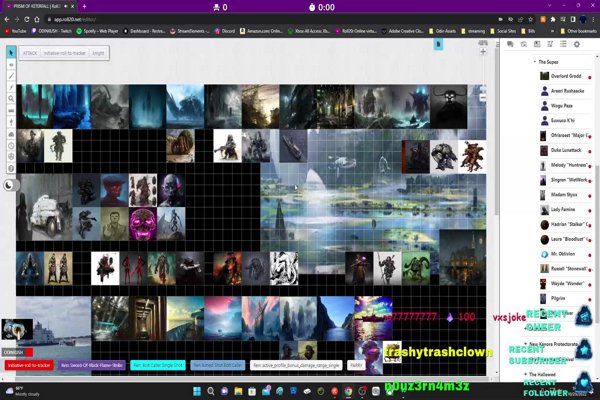
Task: Click the browser Back arrow
Action: [7, 19]
